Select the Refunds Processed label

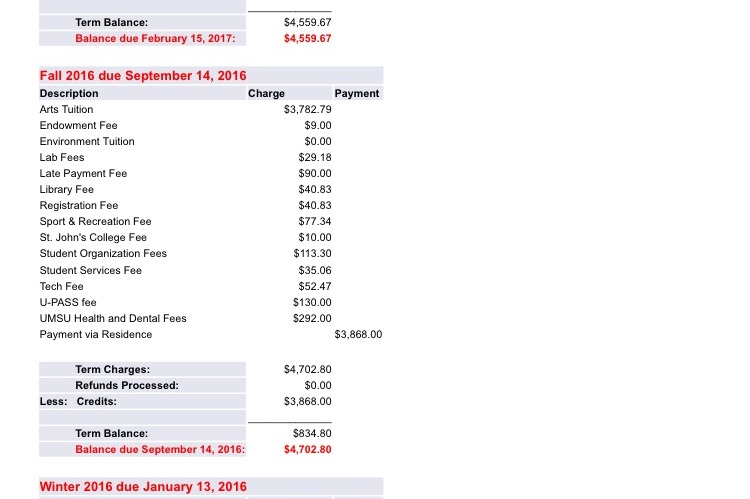(127, 385)
